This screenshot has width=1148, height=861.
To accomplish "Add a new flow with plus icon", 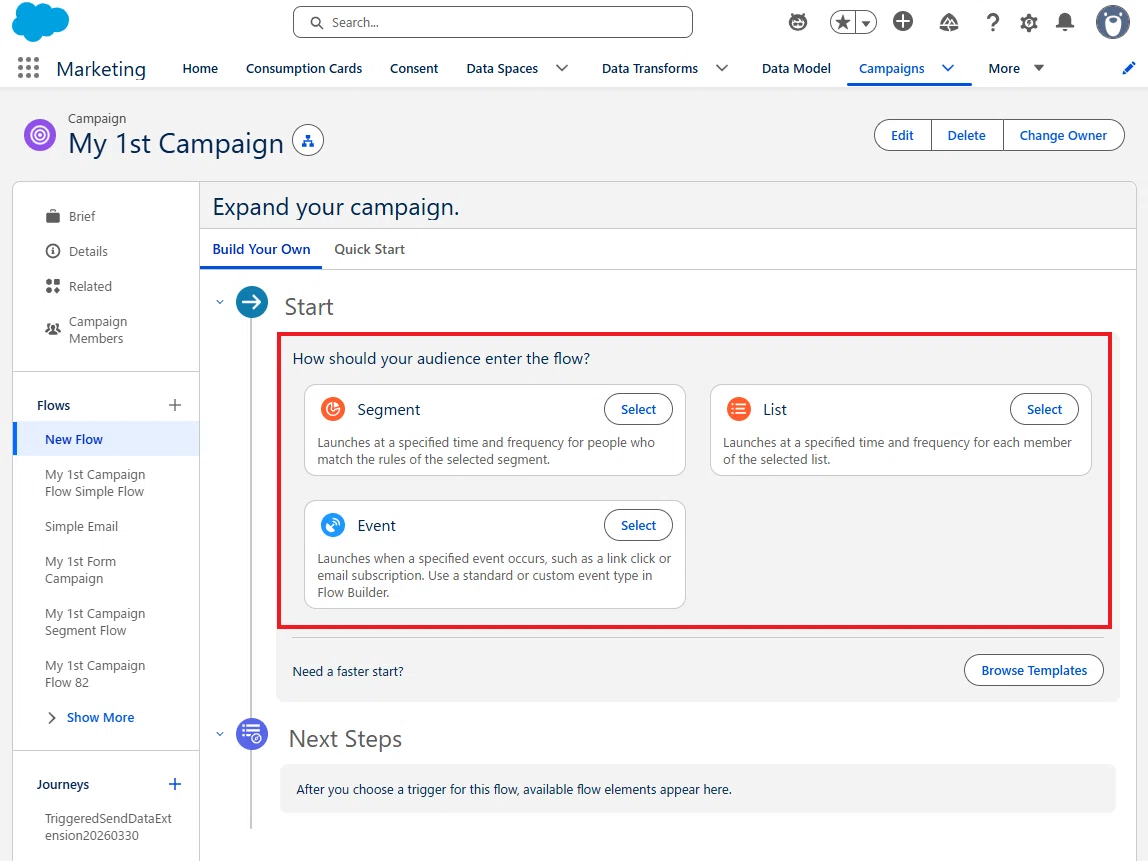I will pyautogui.click(x=175, y=405).
